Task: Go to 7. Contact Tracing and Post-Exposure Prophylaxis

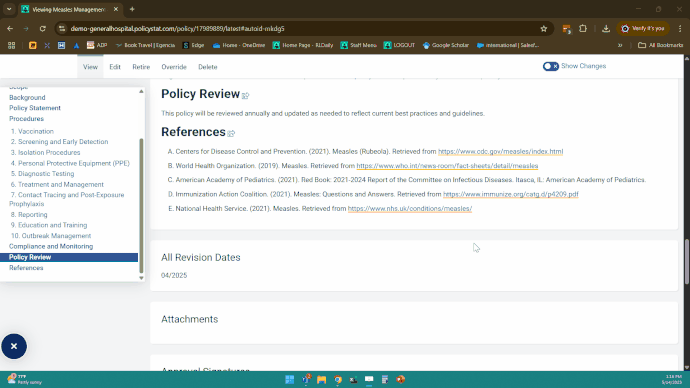Action: point(67,199)
